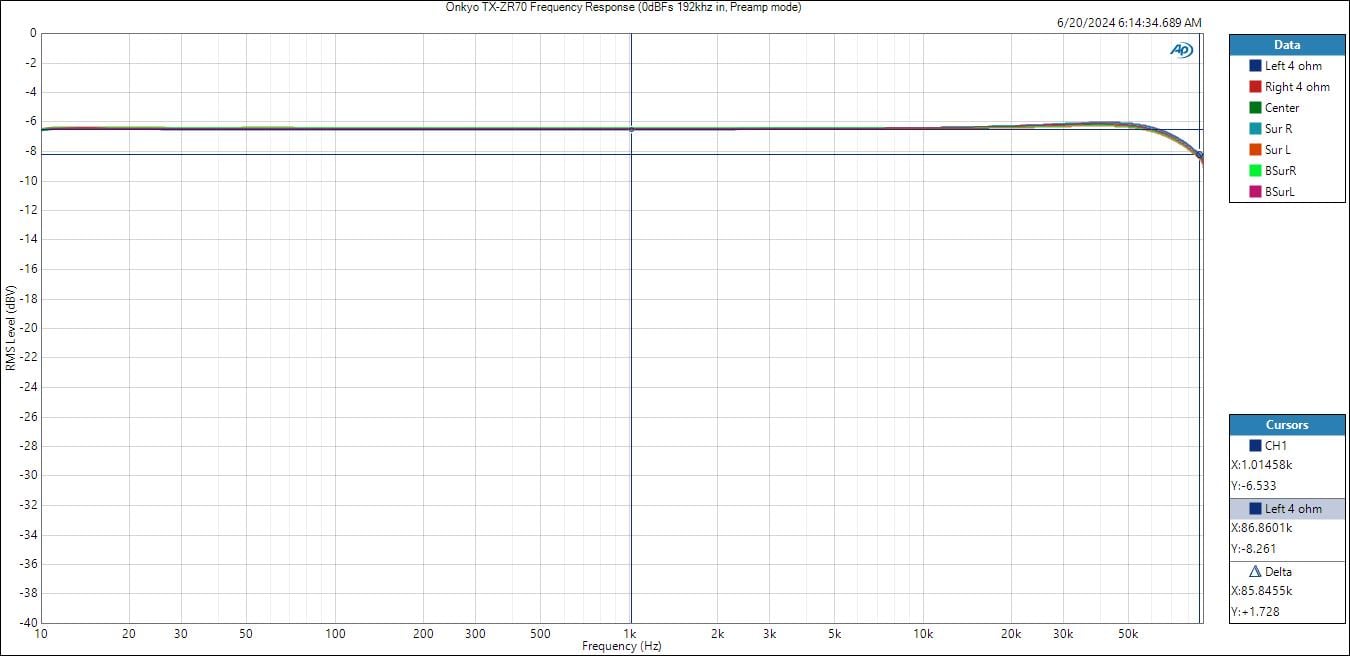The height and width of the screenshot is (656, 1350).
Task: Select the Left 4 ohm label in Cursors panel
Action: tap(1293, 509)
